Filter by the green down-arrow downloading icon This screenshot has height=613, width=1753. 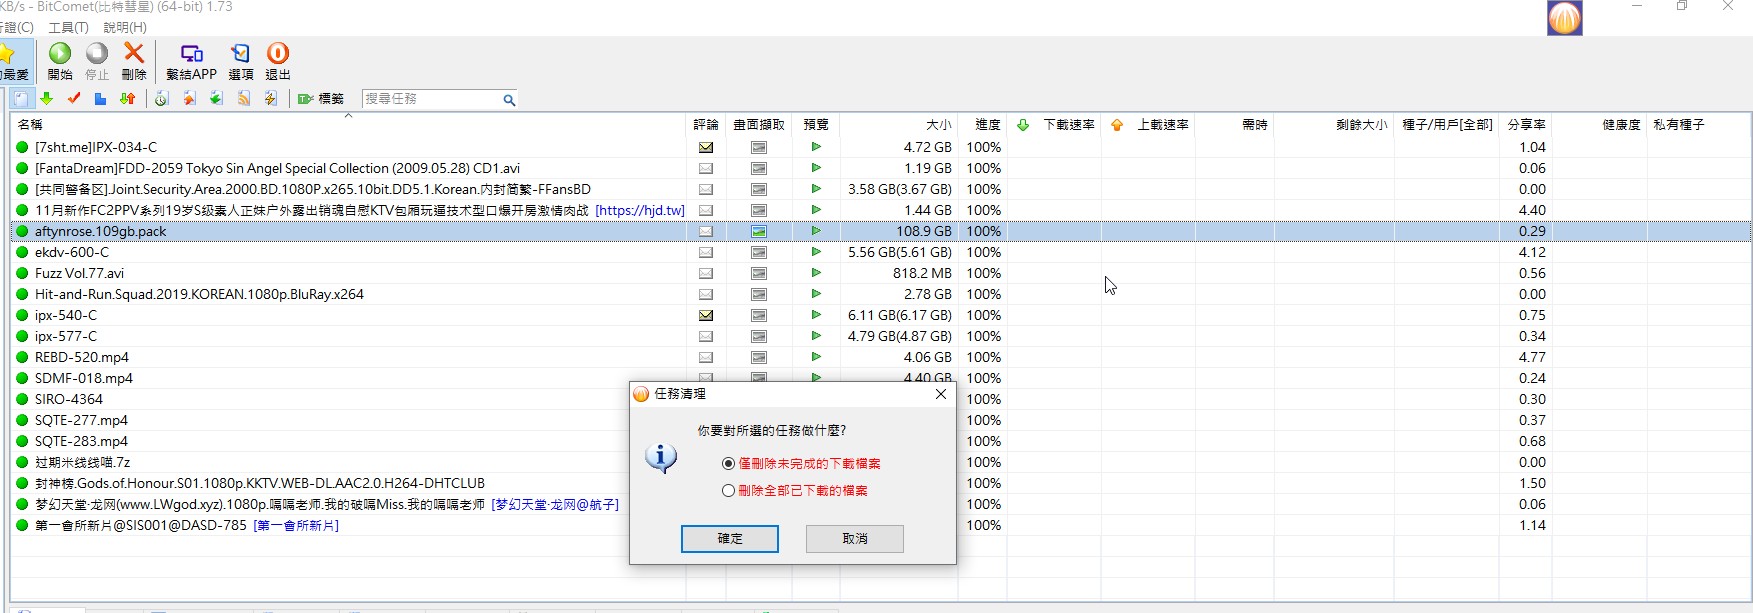pyautogui.click(x=47, y=99)
